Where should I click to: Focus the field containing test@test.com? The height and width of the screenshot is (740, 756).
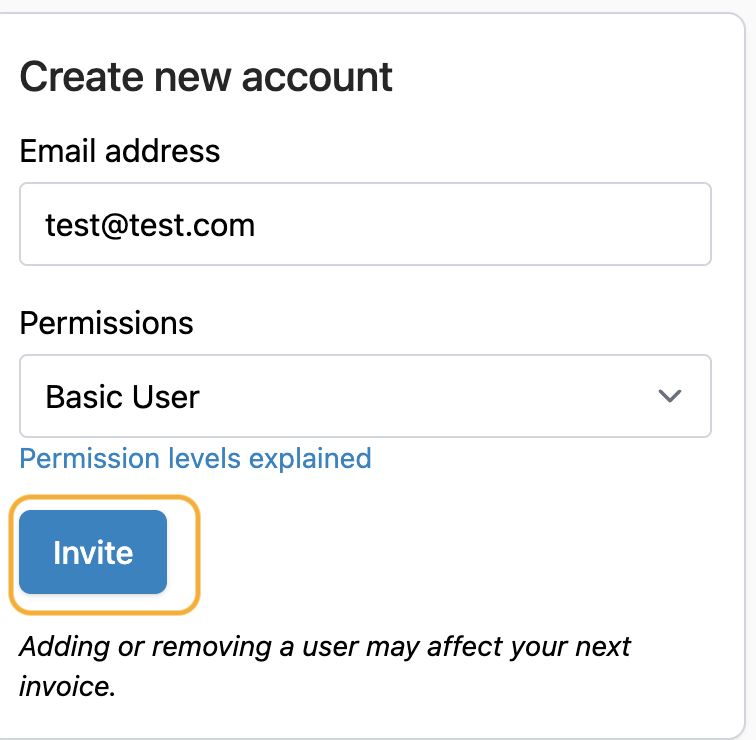[x=365, y=224]
